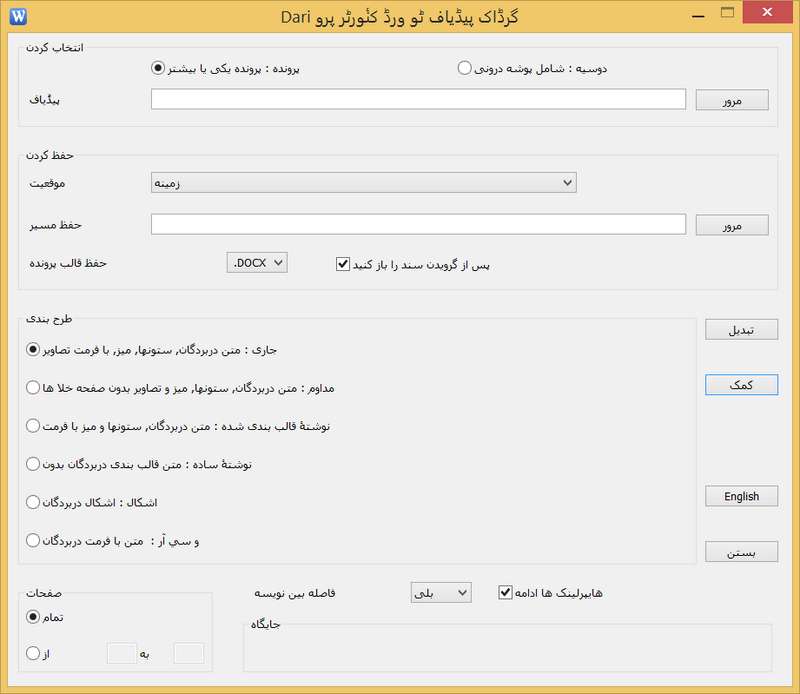
Task: Toggle the open document after conversion checkbox
Action: tap(342, 265)
